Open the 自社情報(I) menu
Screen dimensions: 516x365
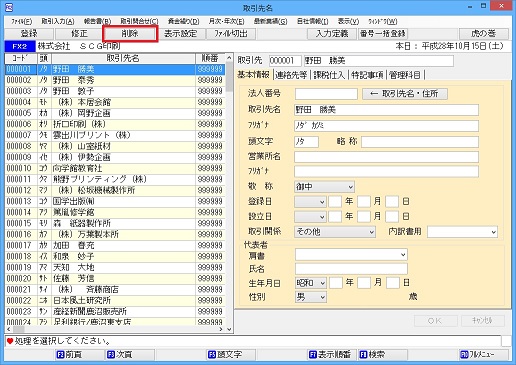tap(313, 21)
